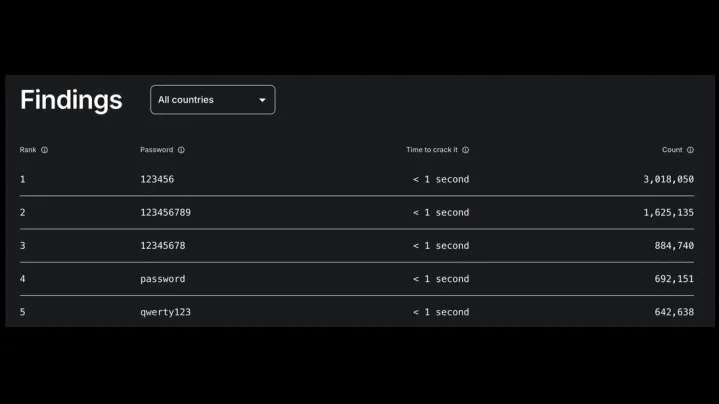Click the count value 3,018,050
This screenshot has height=404, width=719.
(668, 179)
